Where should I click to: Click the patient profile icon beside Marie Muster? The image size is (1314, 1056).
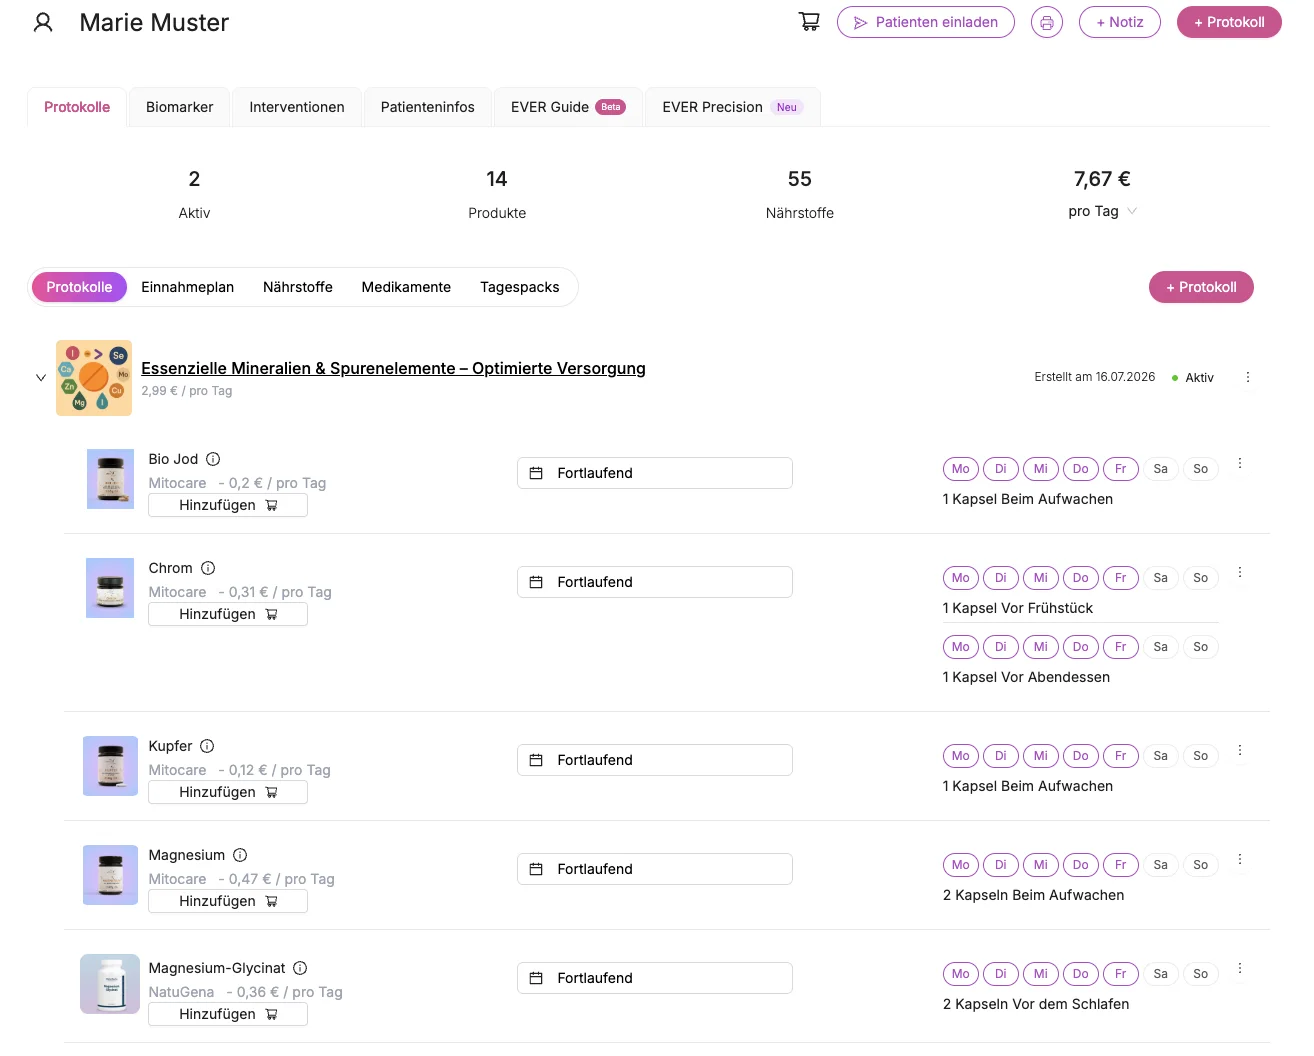(43, 22)
